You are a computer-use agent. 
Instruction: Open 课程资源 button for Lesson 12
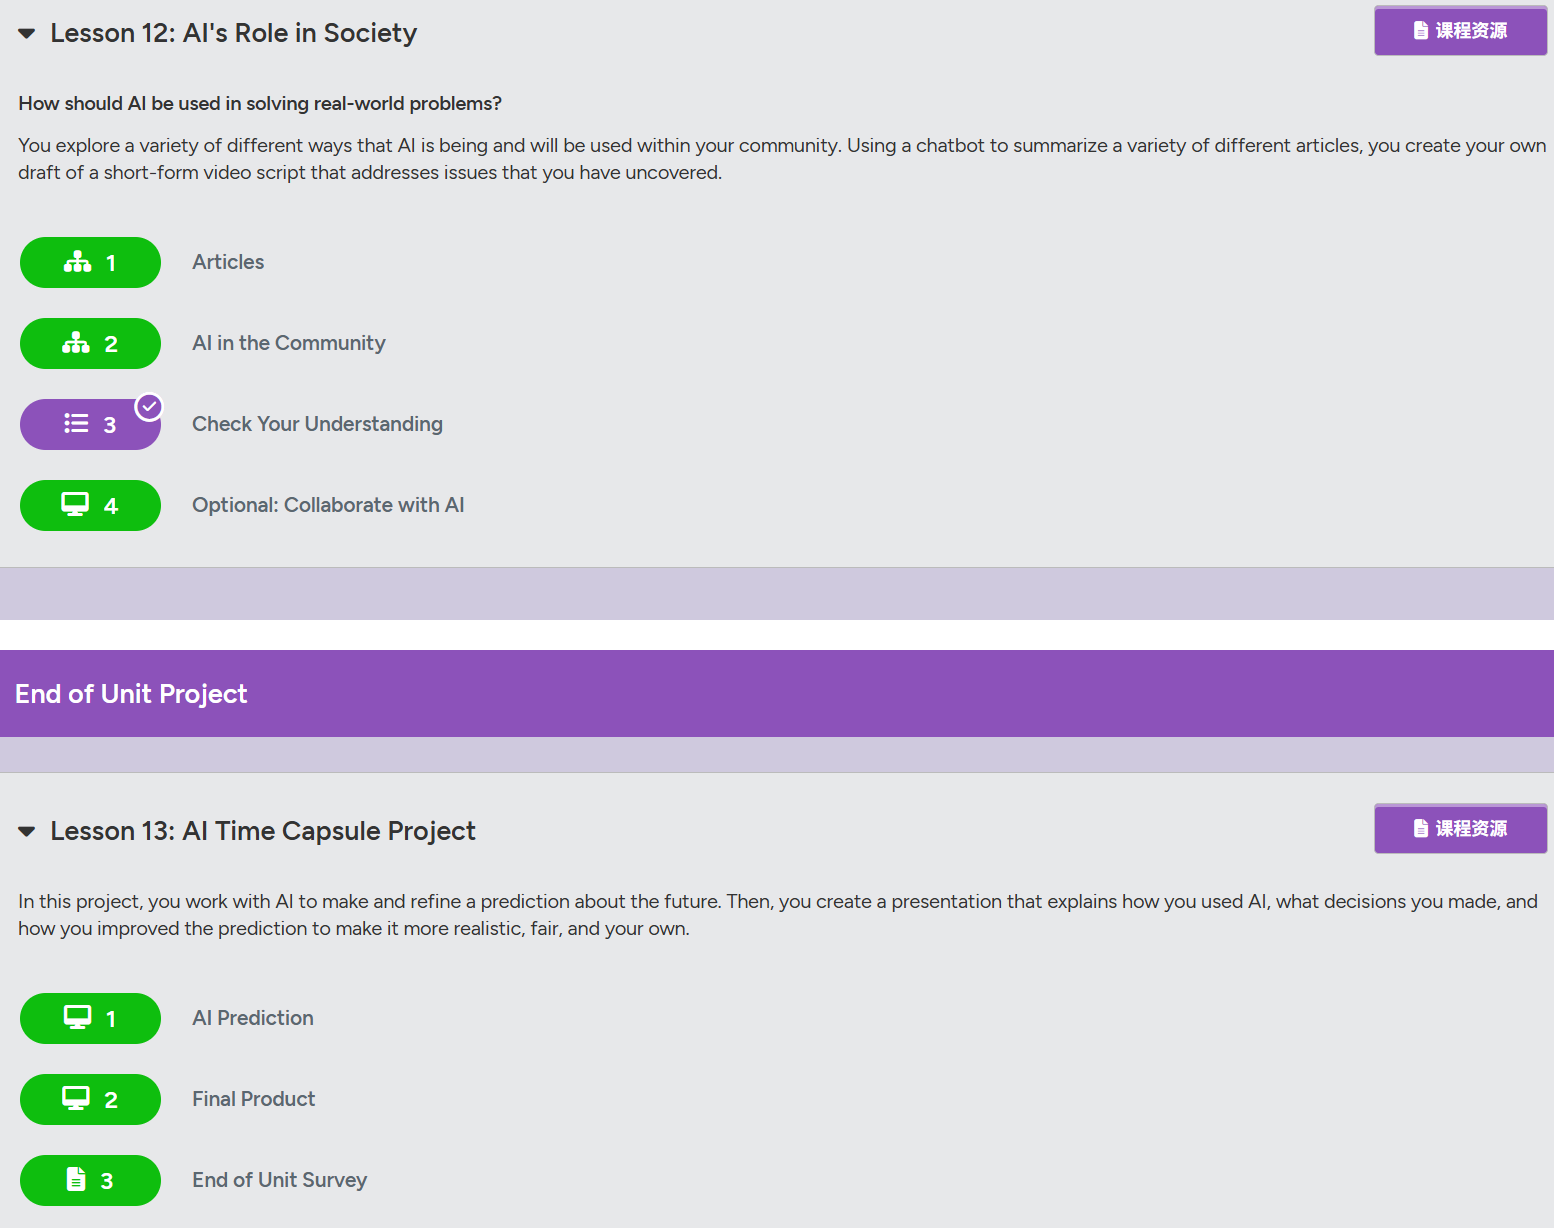[1460, 31]
